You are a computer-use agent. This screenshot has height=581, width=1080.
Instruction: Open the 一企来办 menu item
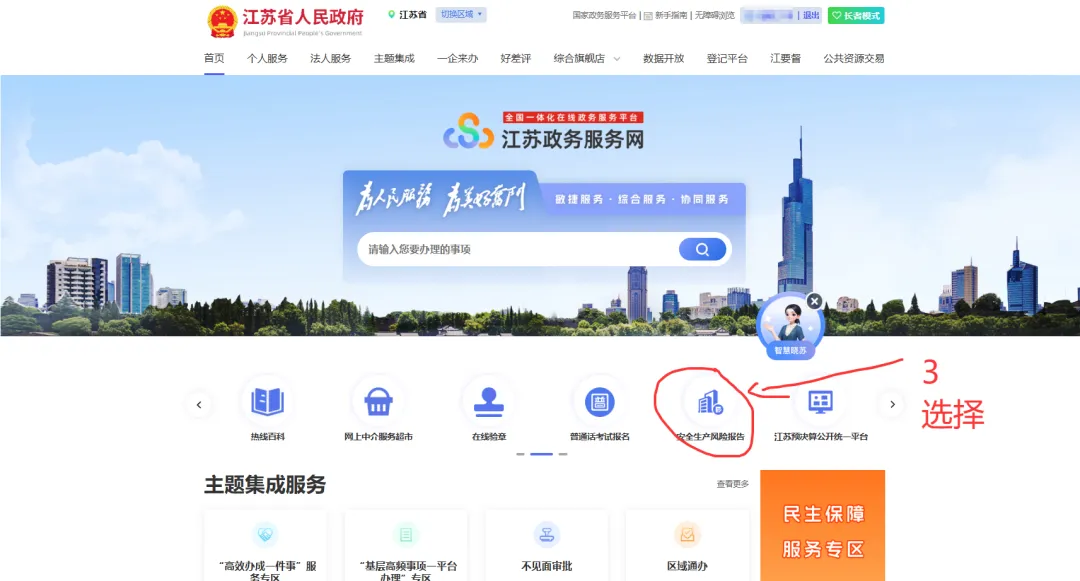[457, 59]
